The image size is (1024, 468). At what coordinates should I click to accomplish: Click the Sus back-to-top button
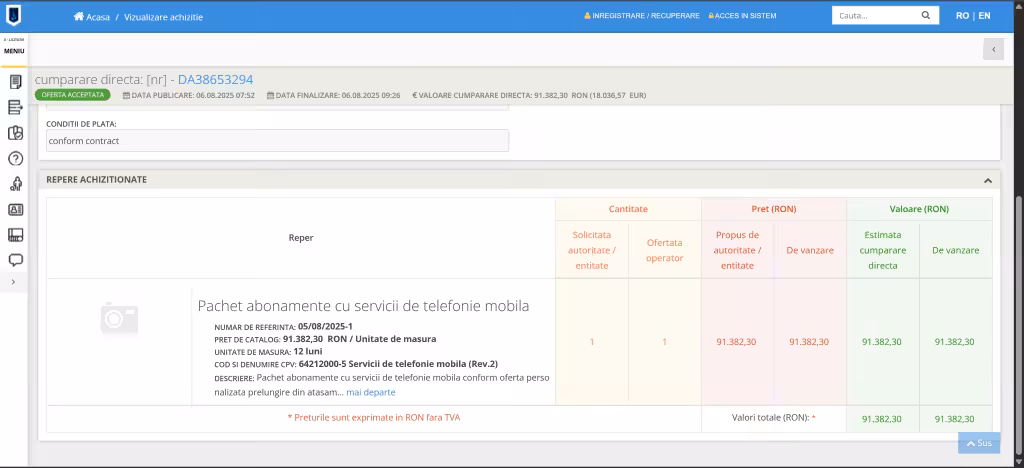(x=978, y=443)
